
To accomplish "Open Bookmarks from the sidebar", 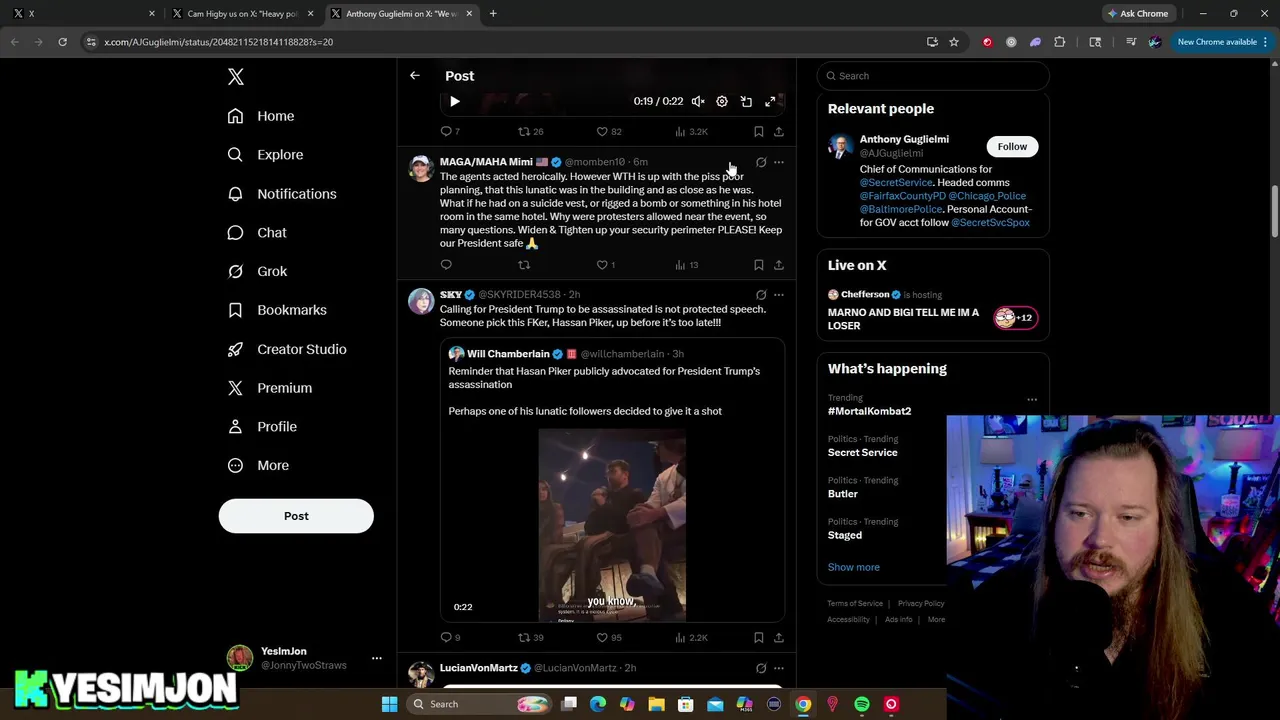I will (276, 310).
